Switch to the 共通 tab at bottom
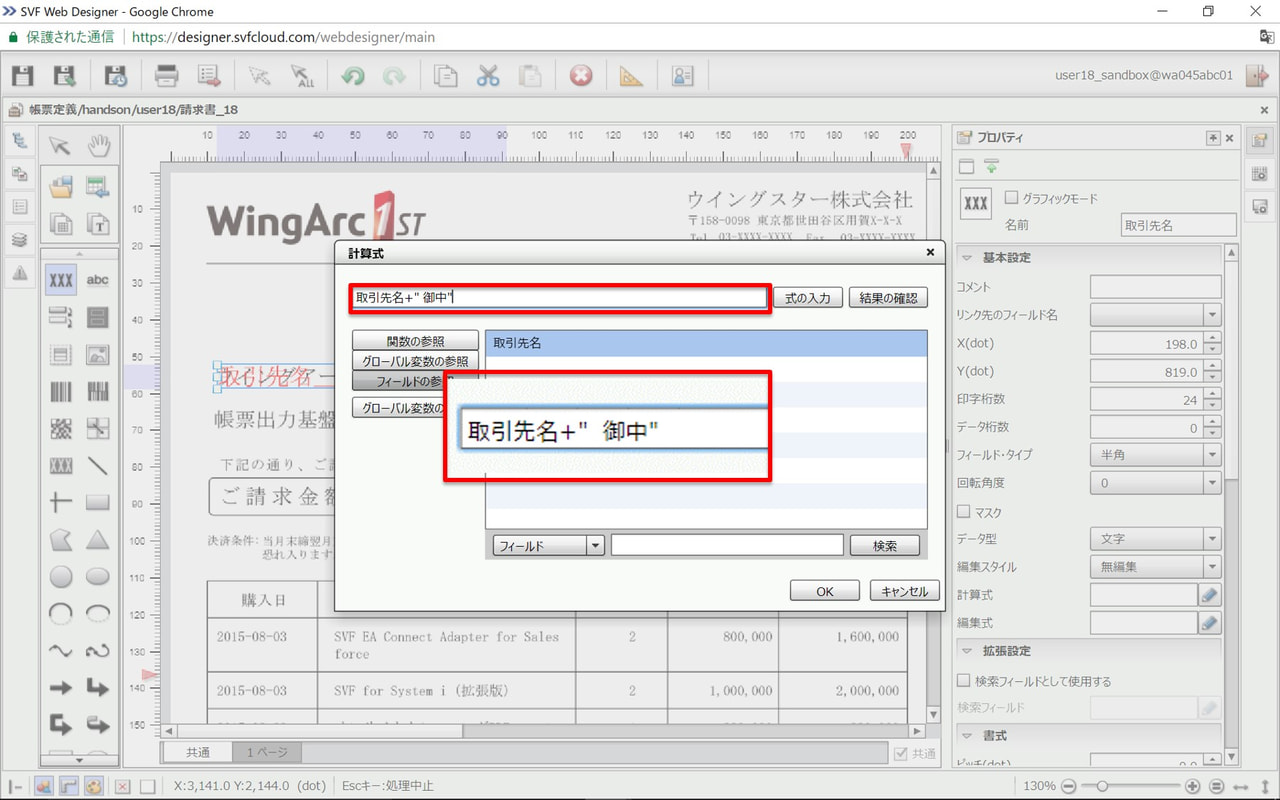Image resolution: width=1280 pixels, height=800 pixels. coord(198,752)
